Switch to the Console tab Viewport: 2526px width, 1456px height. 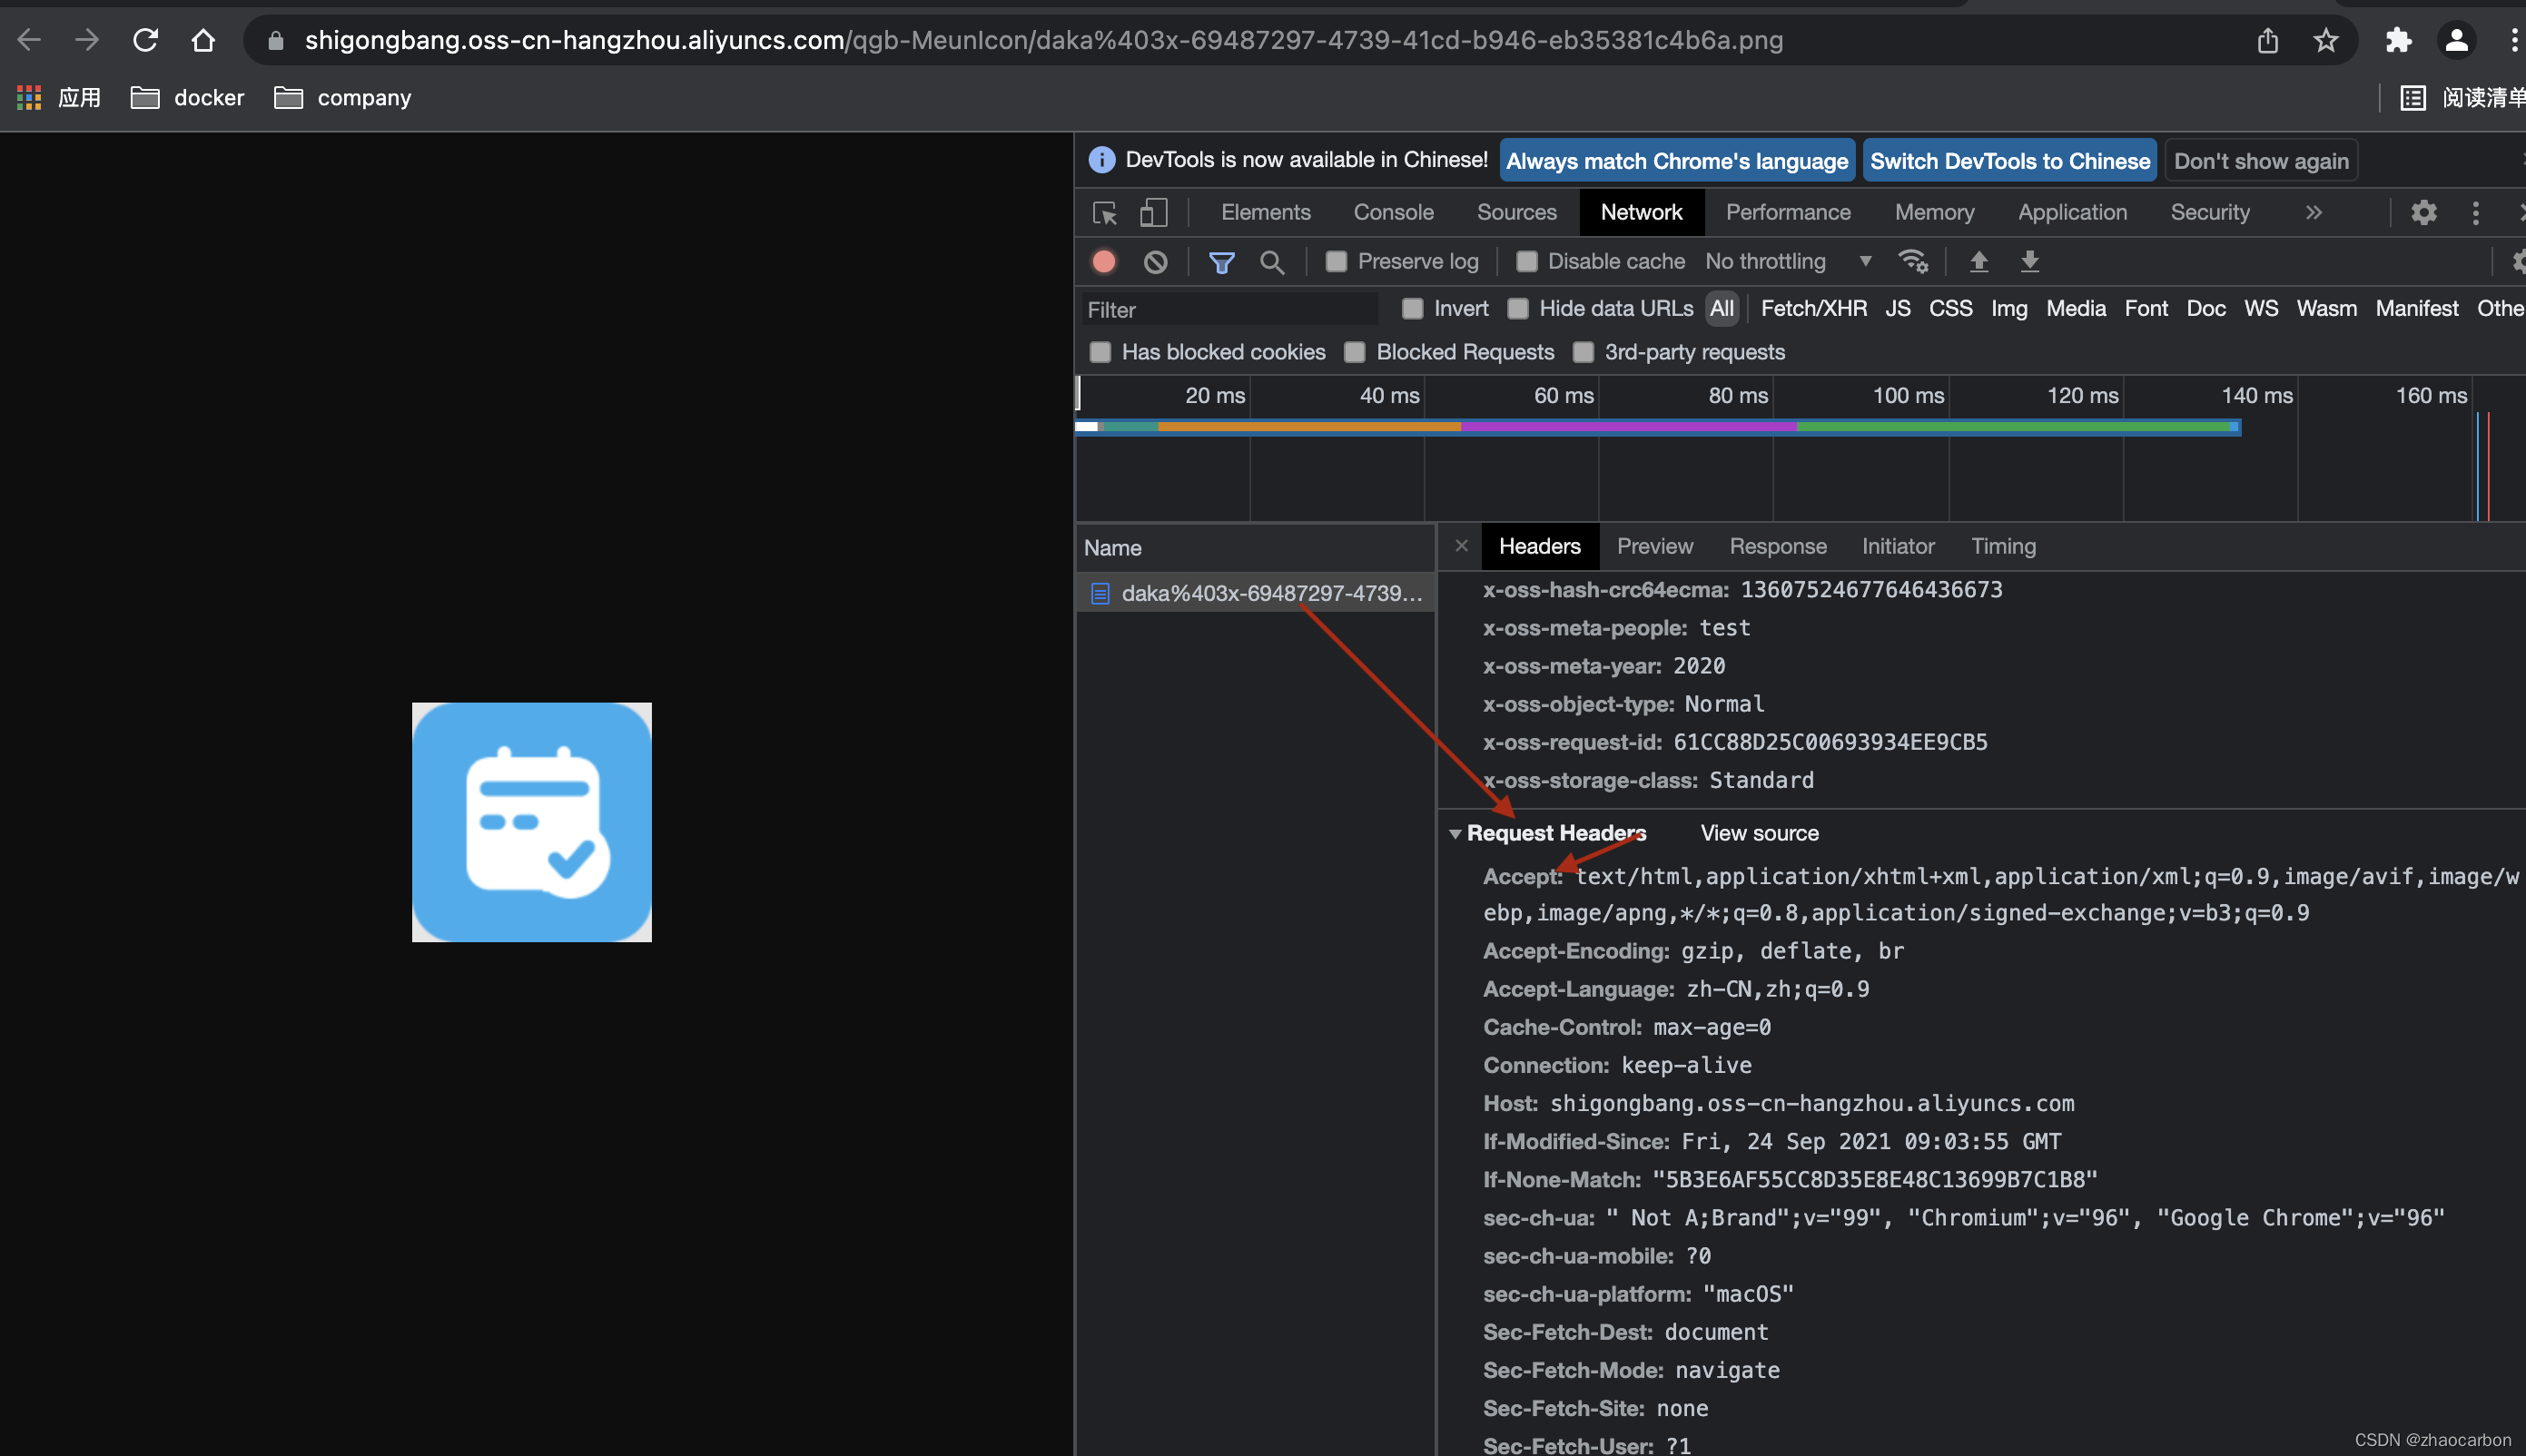coord(1393,212)
